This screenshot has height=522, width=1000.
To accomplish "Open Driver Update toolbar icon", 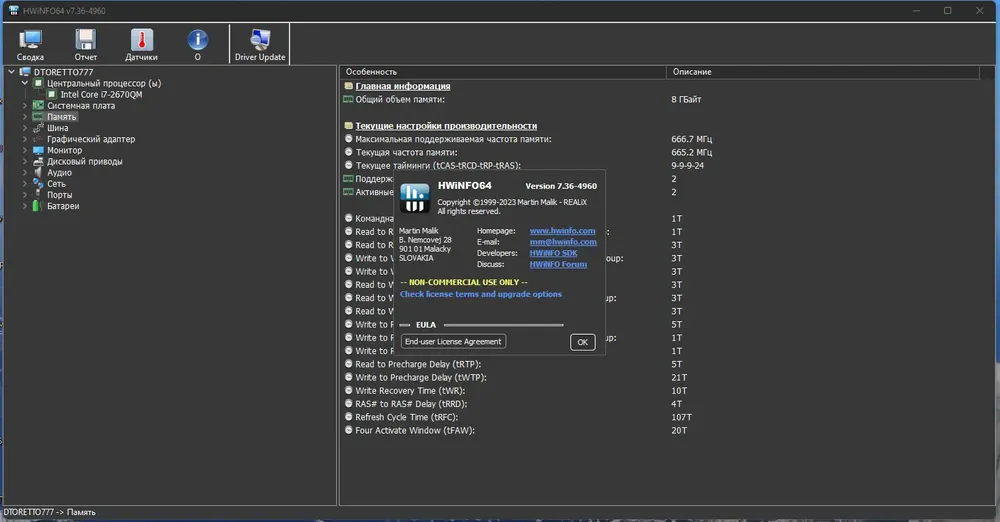I will click(260, 45).
